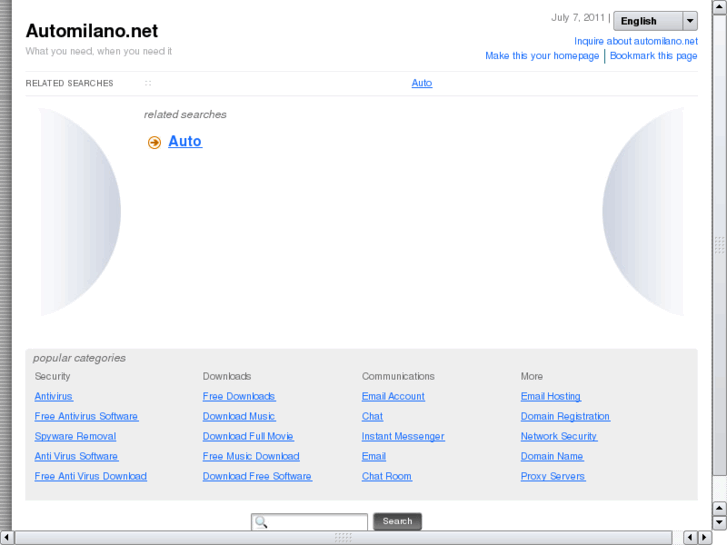Focus the search text field

[x=309, y=522]
